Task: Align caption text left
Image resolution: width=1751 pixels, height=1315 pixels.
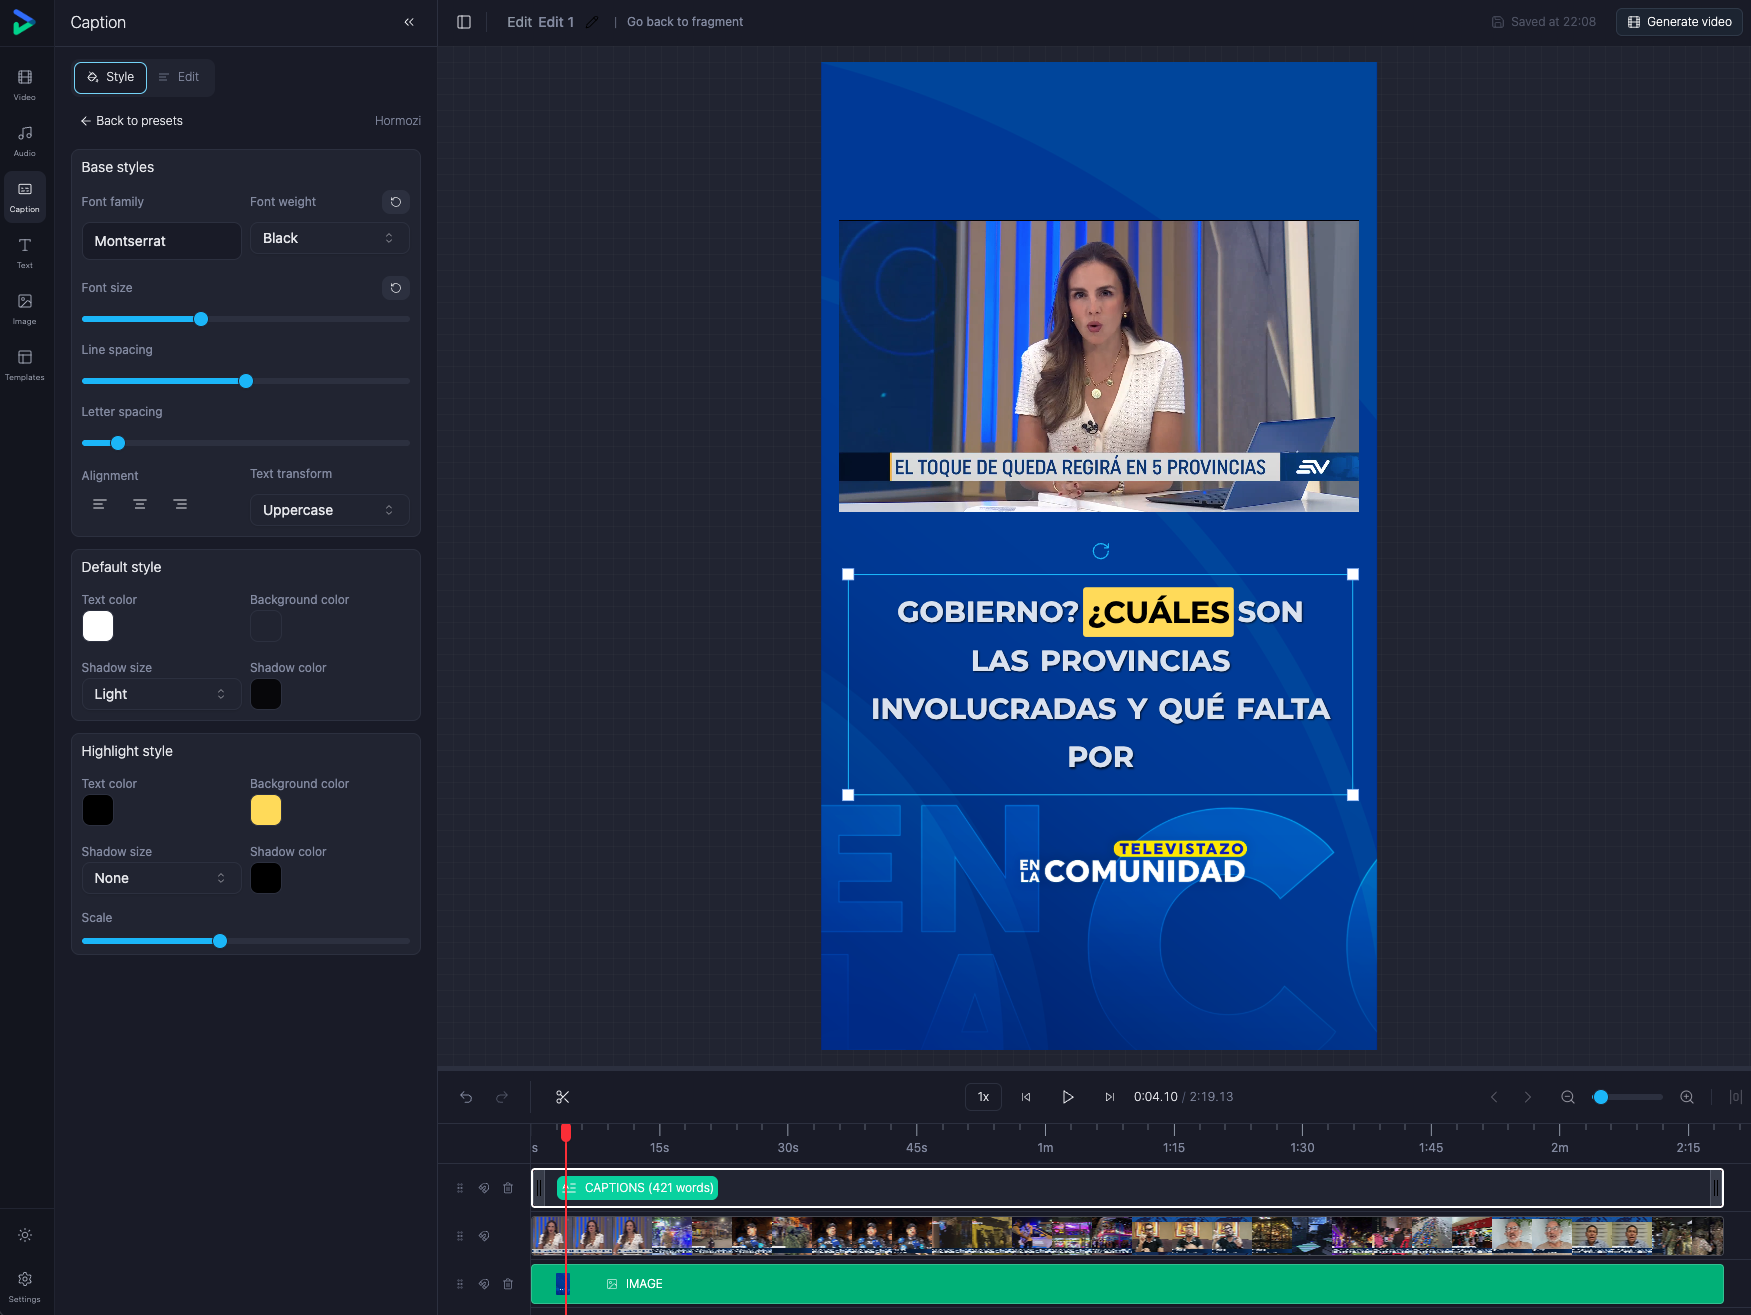Action: pos(100,504)
